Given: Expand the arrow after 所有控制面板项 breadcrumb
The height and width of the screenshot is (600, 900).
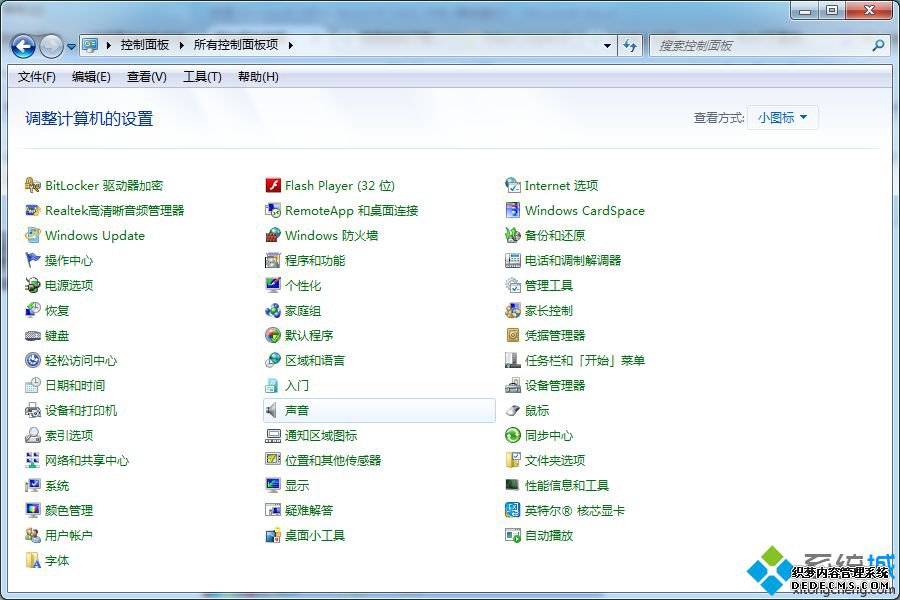Looking at the screenshot, I should point(290,45).
